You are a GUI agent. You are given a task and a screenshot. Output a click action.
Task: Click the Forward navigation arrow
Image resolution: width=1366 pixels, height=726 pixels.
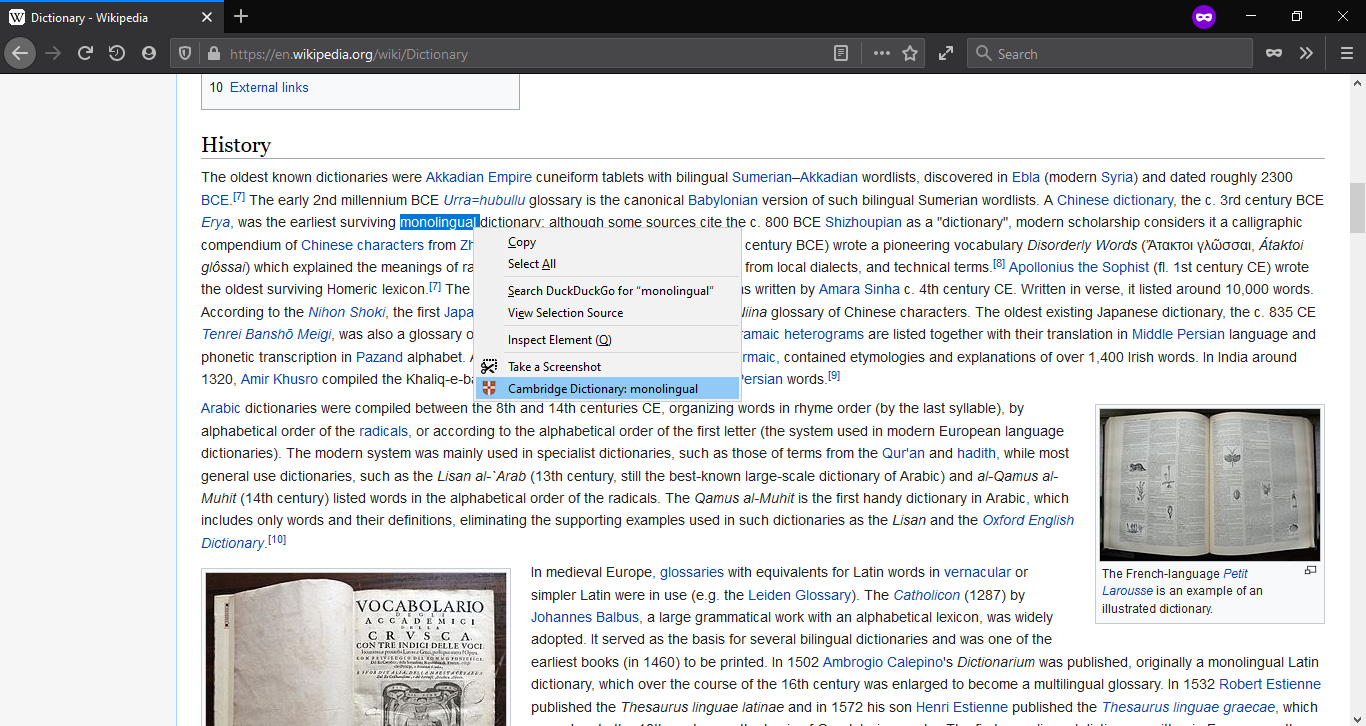pos(53,54)
